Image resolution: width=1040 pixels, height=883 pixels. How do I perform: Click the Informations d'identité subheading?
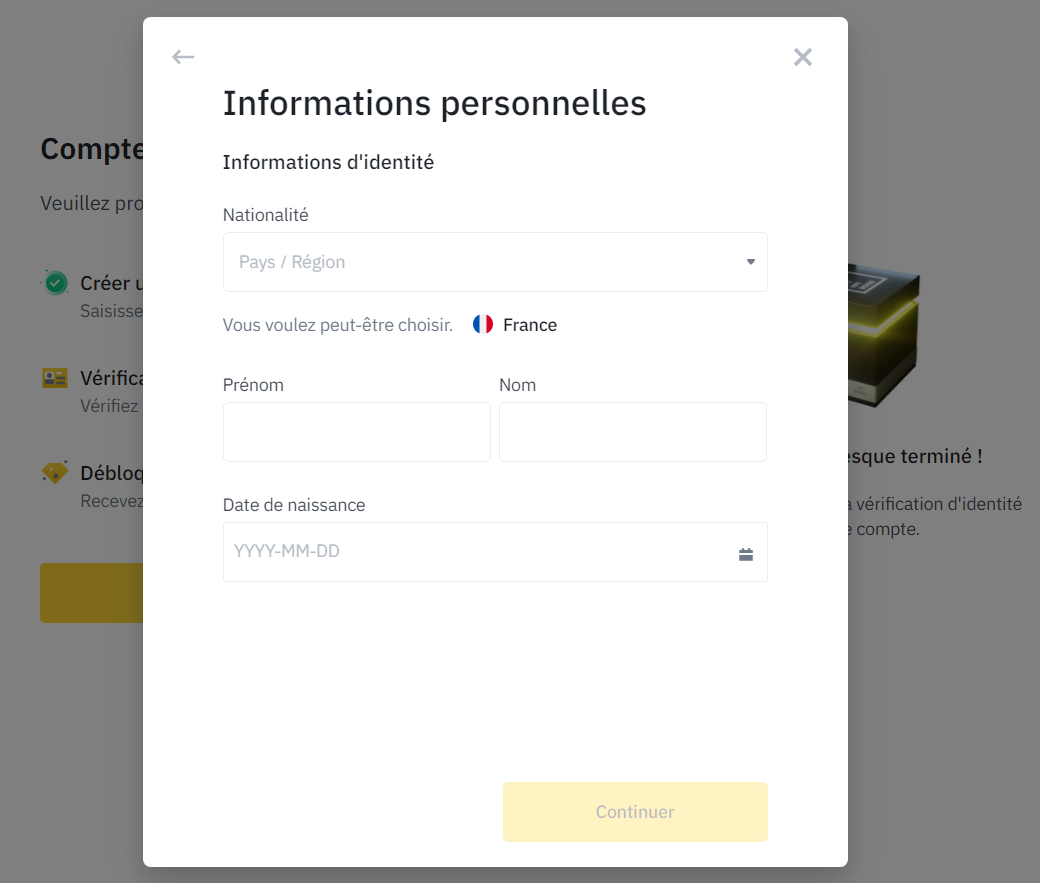tap(328, 162)
